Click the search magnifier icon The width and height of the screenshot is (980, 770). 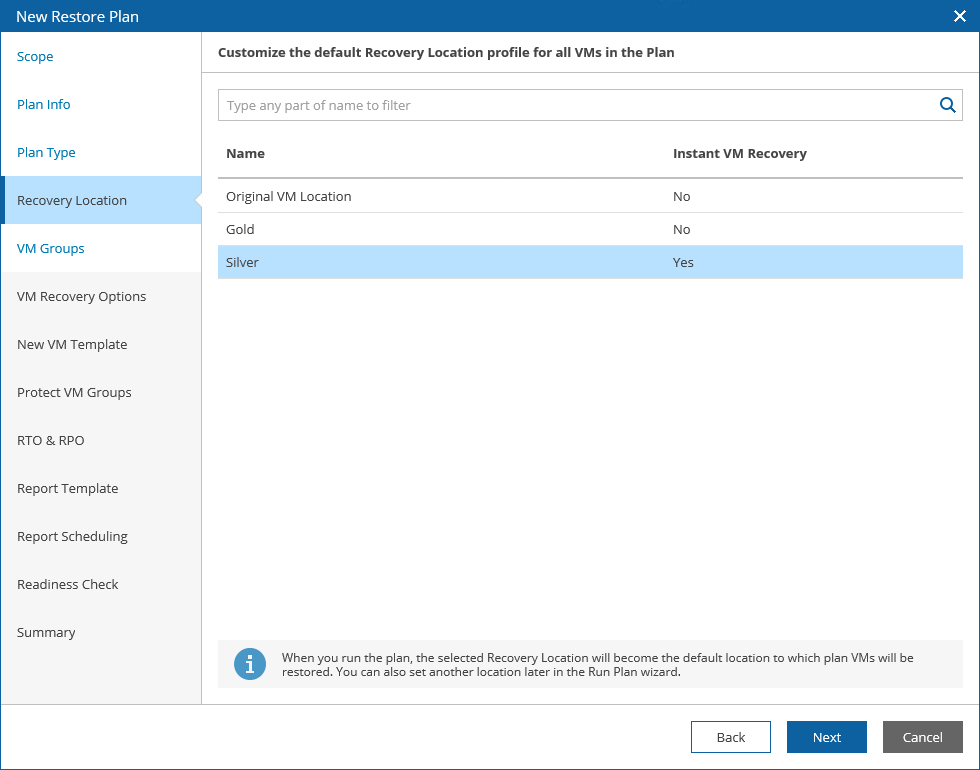coord(947,105)
